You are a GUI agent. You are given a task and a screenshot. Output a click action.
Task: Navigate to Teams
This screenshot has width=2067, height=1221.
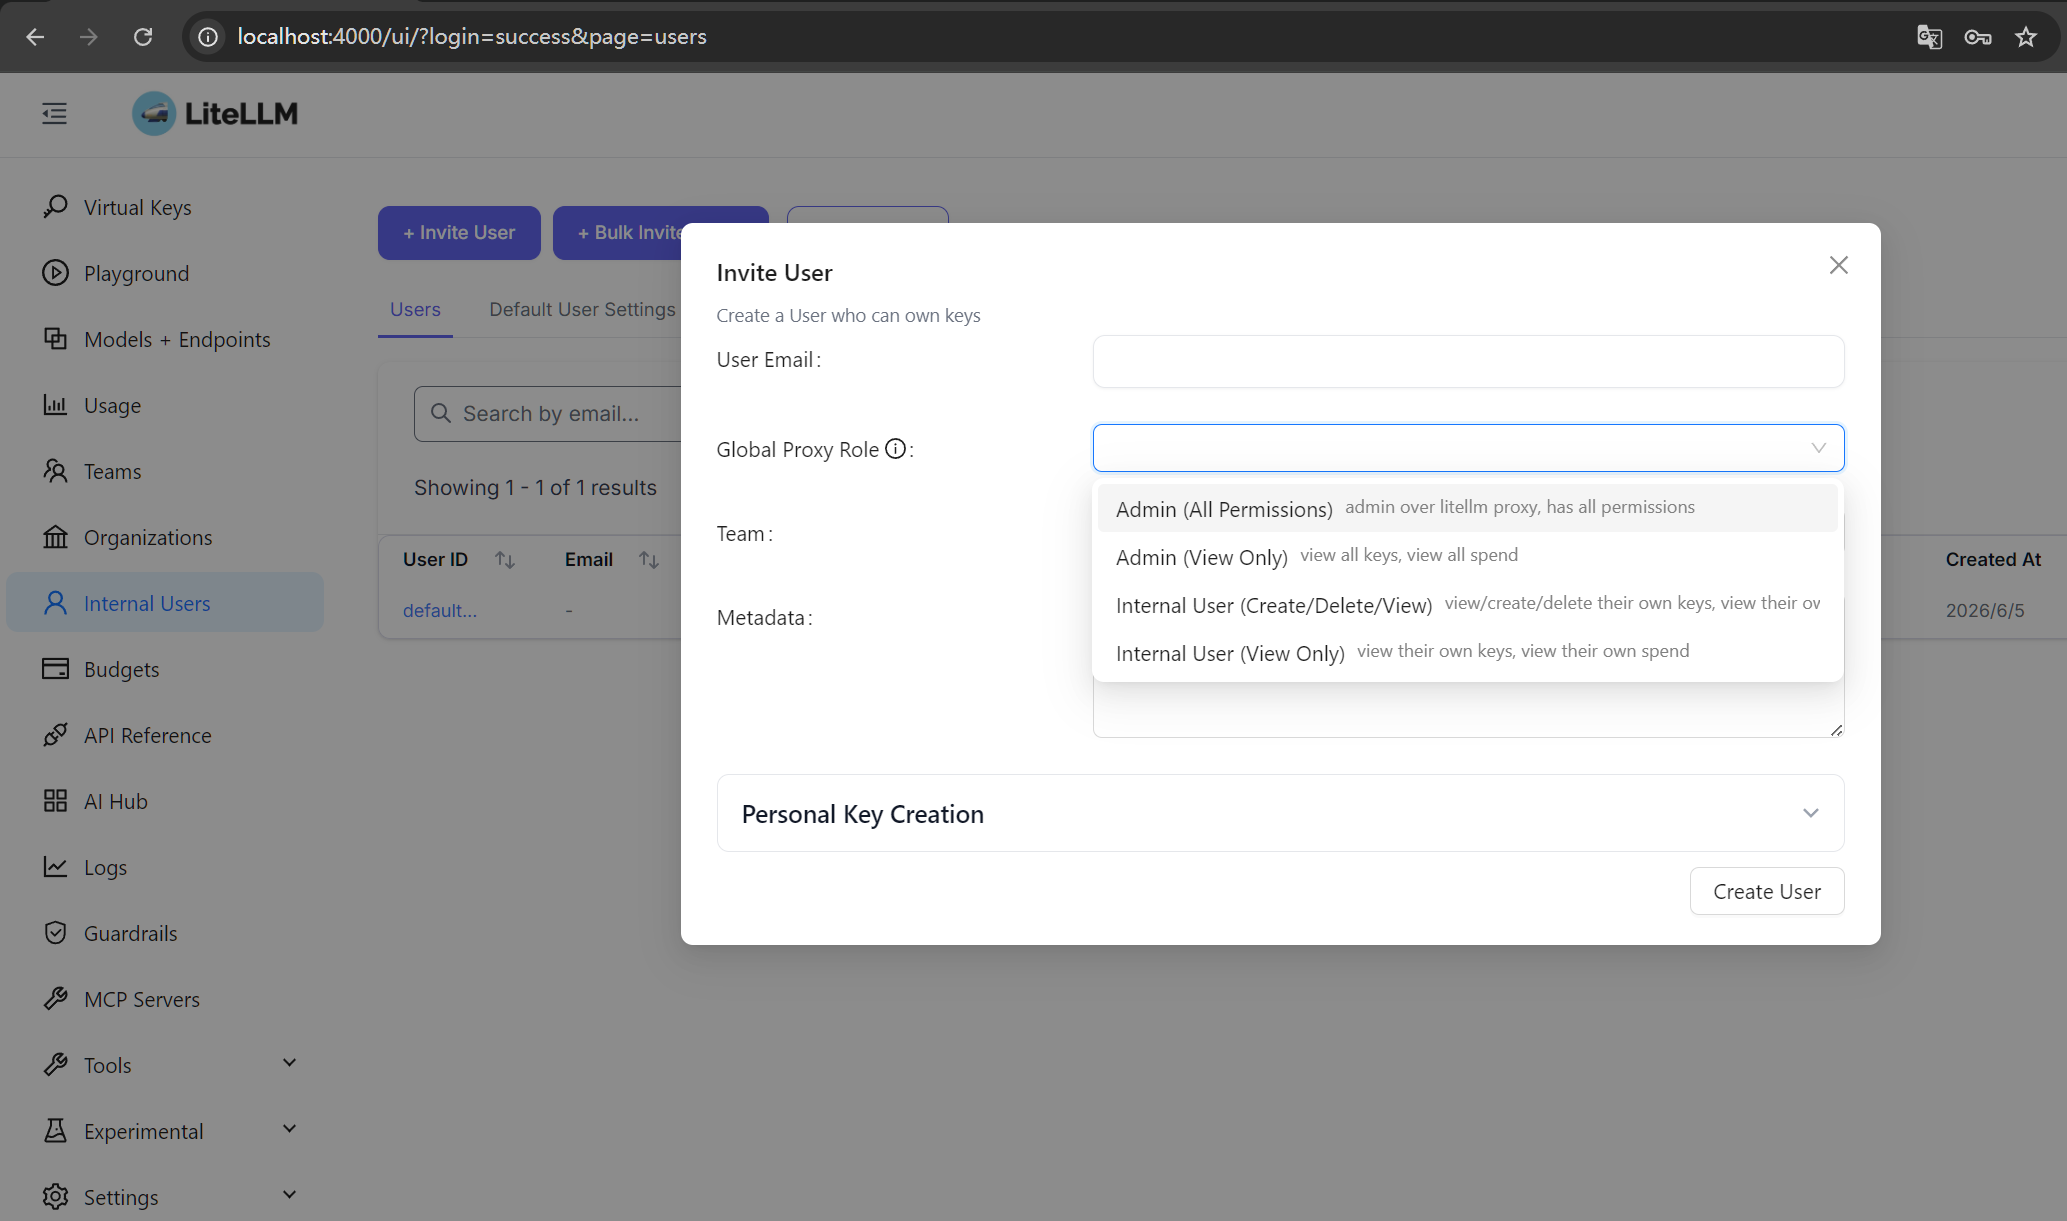coord(112,471)
